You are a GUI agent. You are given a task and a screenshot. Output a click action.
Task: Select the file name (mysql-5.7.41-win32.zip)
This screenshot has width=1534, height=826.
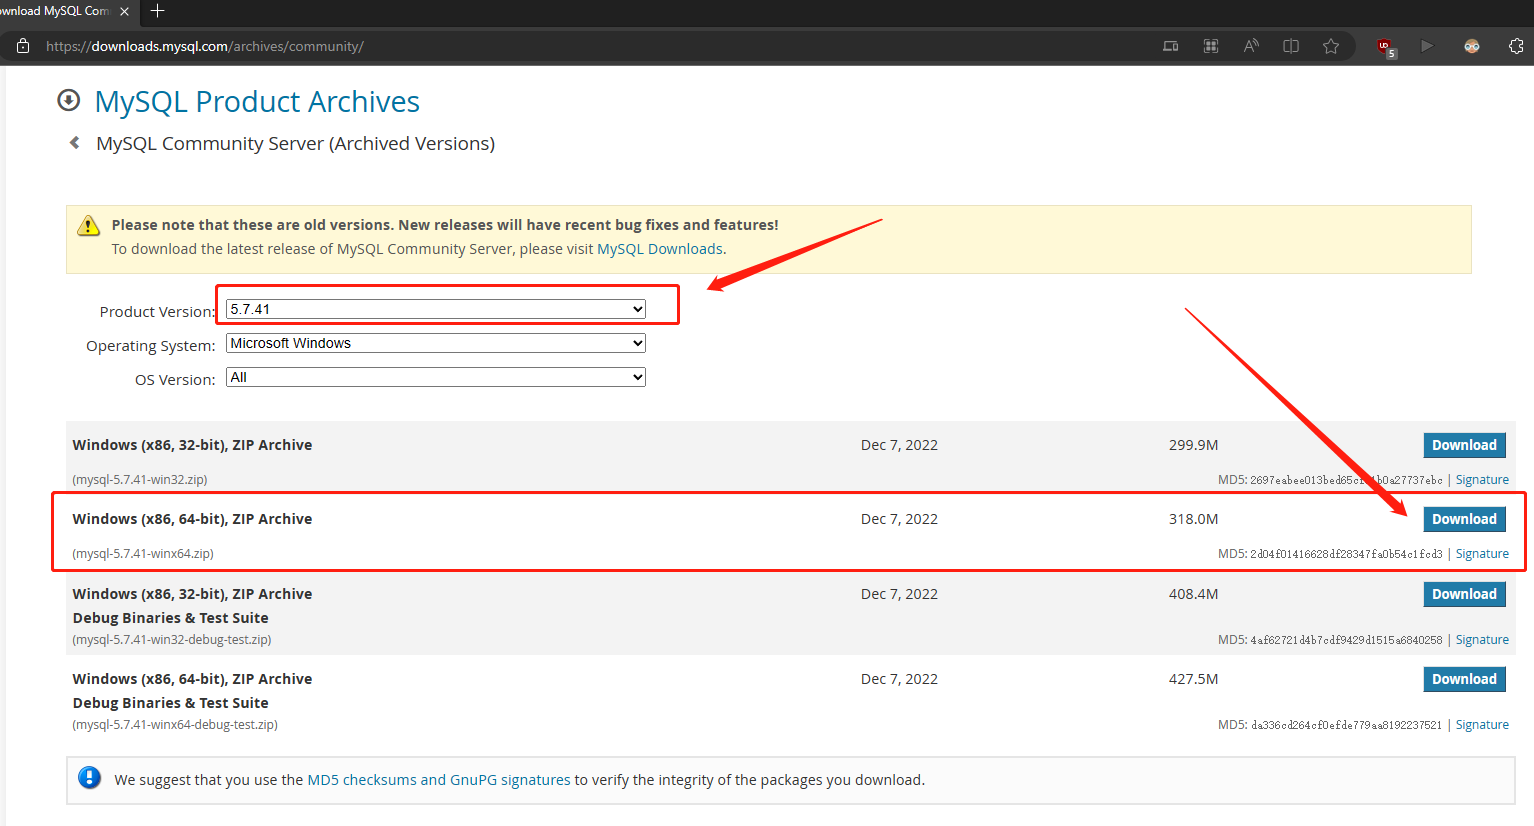[x=140, y=480]
